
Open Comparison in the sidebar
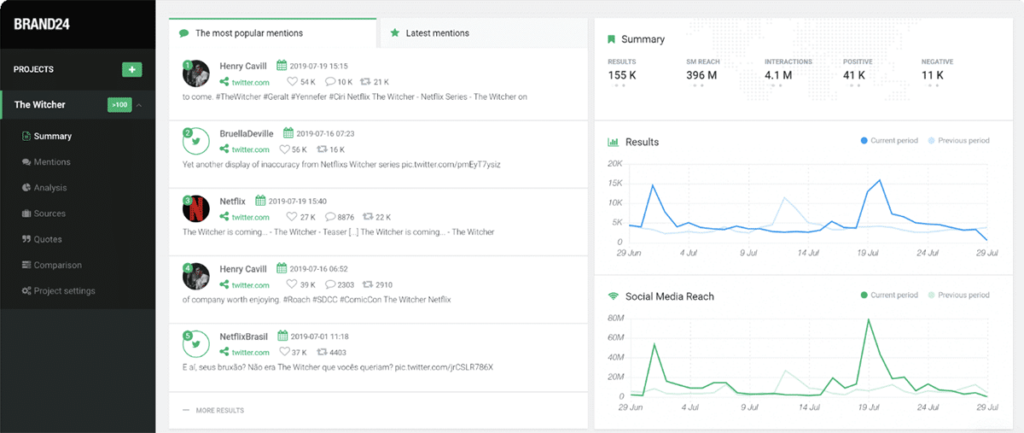tap(58, 265)
